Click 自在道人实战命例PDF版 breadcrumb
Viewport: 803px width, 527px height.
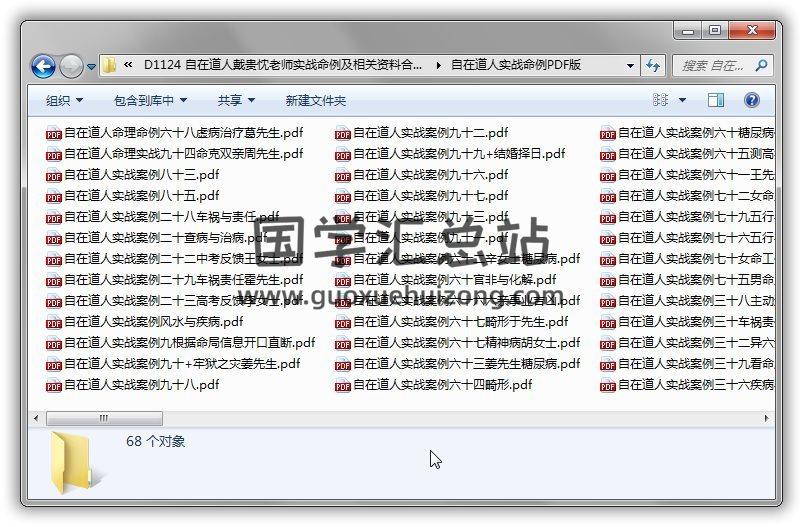pos(516,65)
